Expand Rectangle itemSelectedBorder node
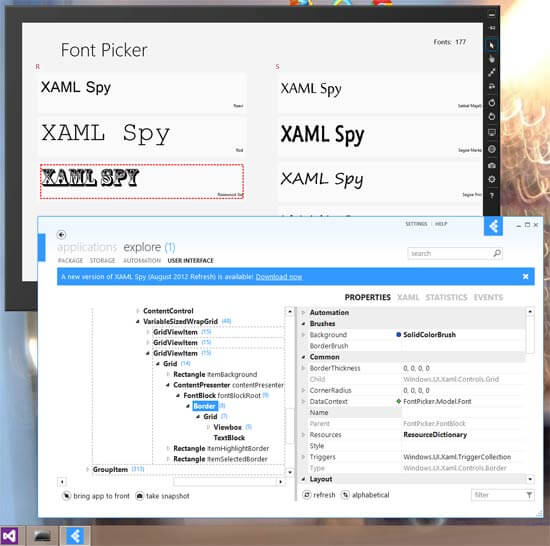The image size is (550, 546). (x=168, y=459)
